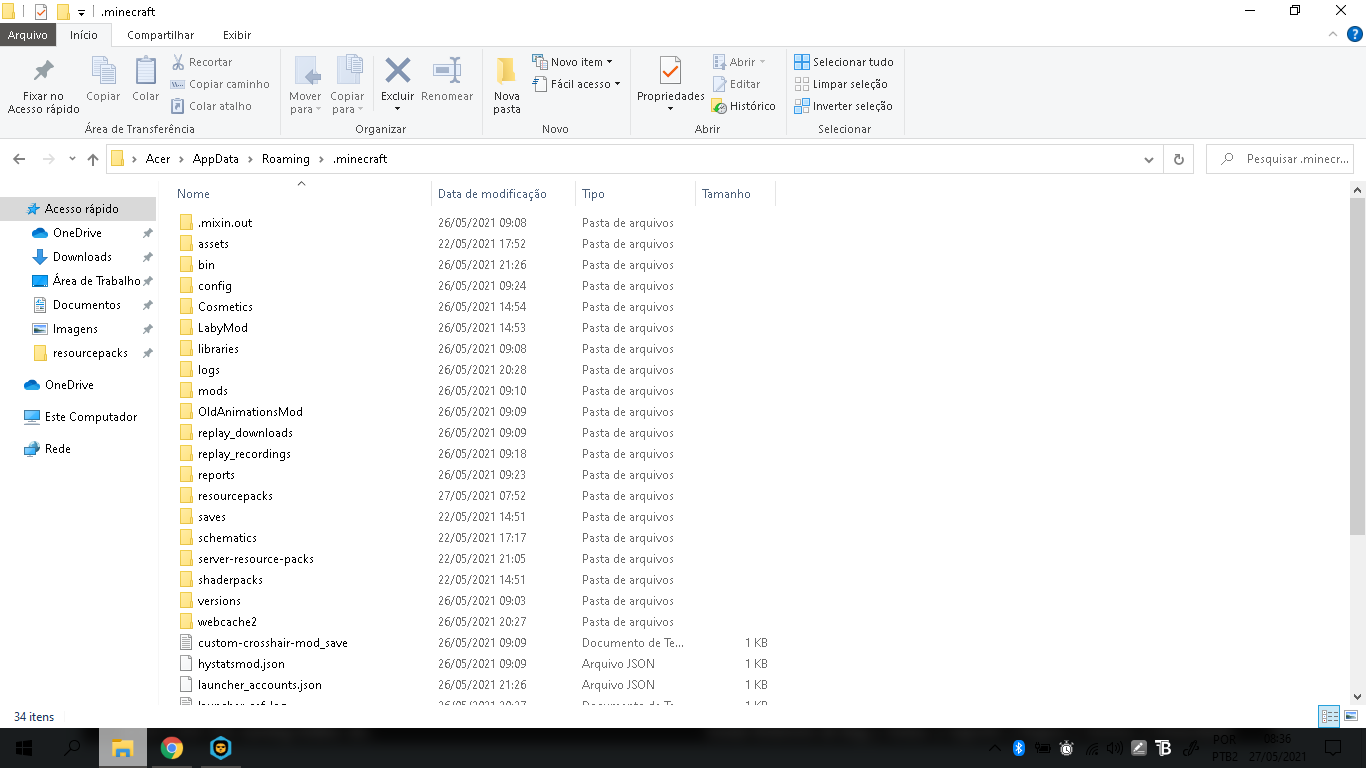Screen dimensions: 1366x768
Task: Go back with the left arrow
Action: (19, 159)
